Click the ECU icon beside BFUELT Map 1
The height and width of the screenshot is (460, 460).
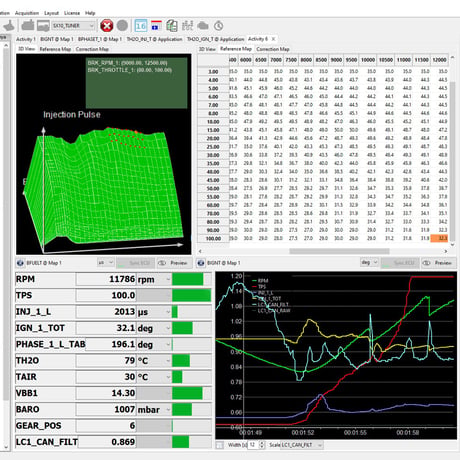coord(20,263)
